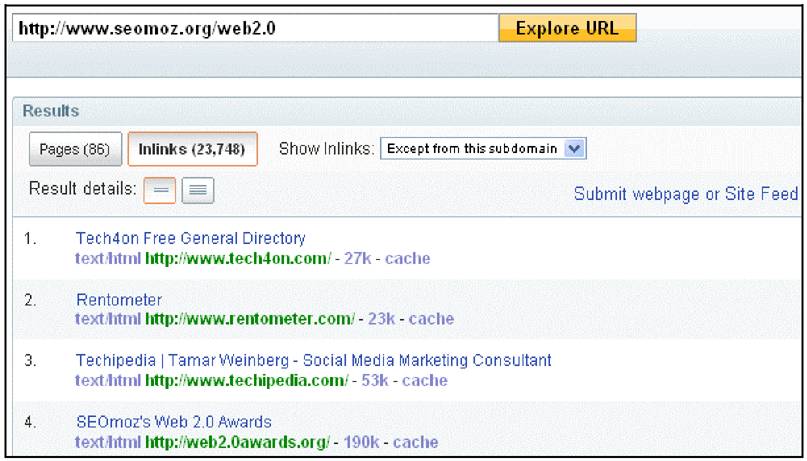
Task: Open Submit webpage or Site Feed link
Action: [x=686, y=194]
